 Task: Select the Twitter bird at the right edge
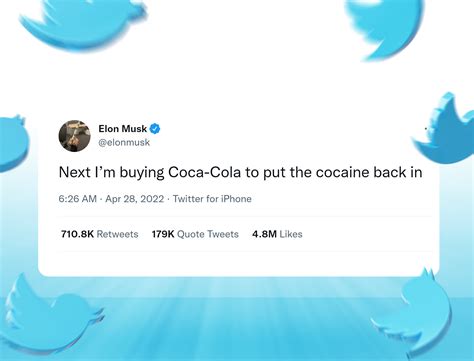pyautogui.click(x=445, y=128)
